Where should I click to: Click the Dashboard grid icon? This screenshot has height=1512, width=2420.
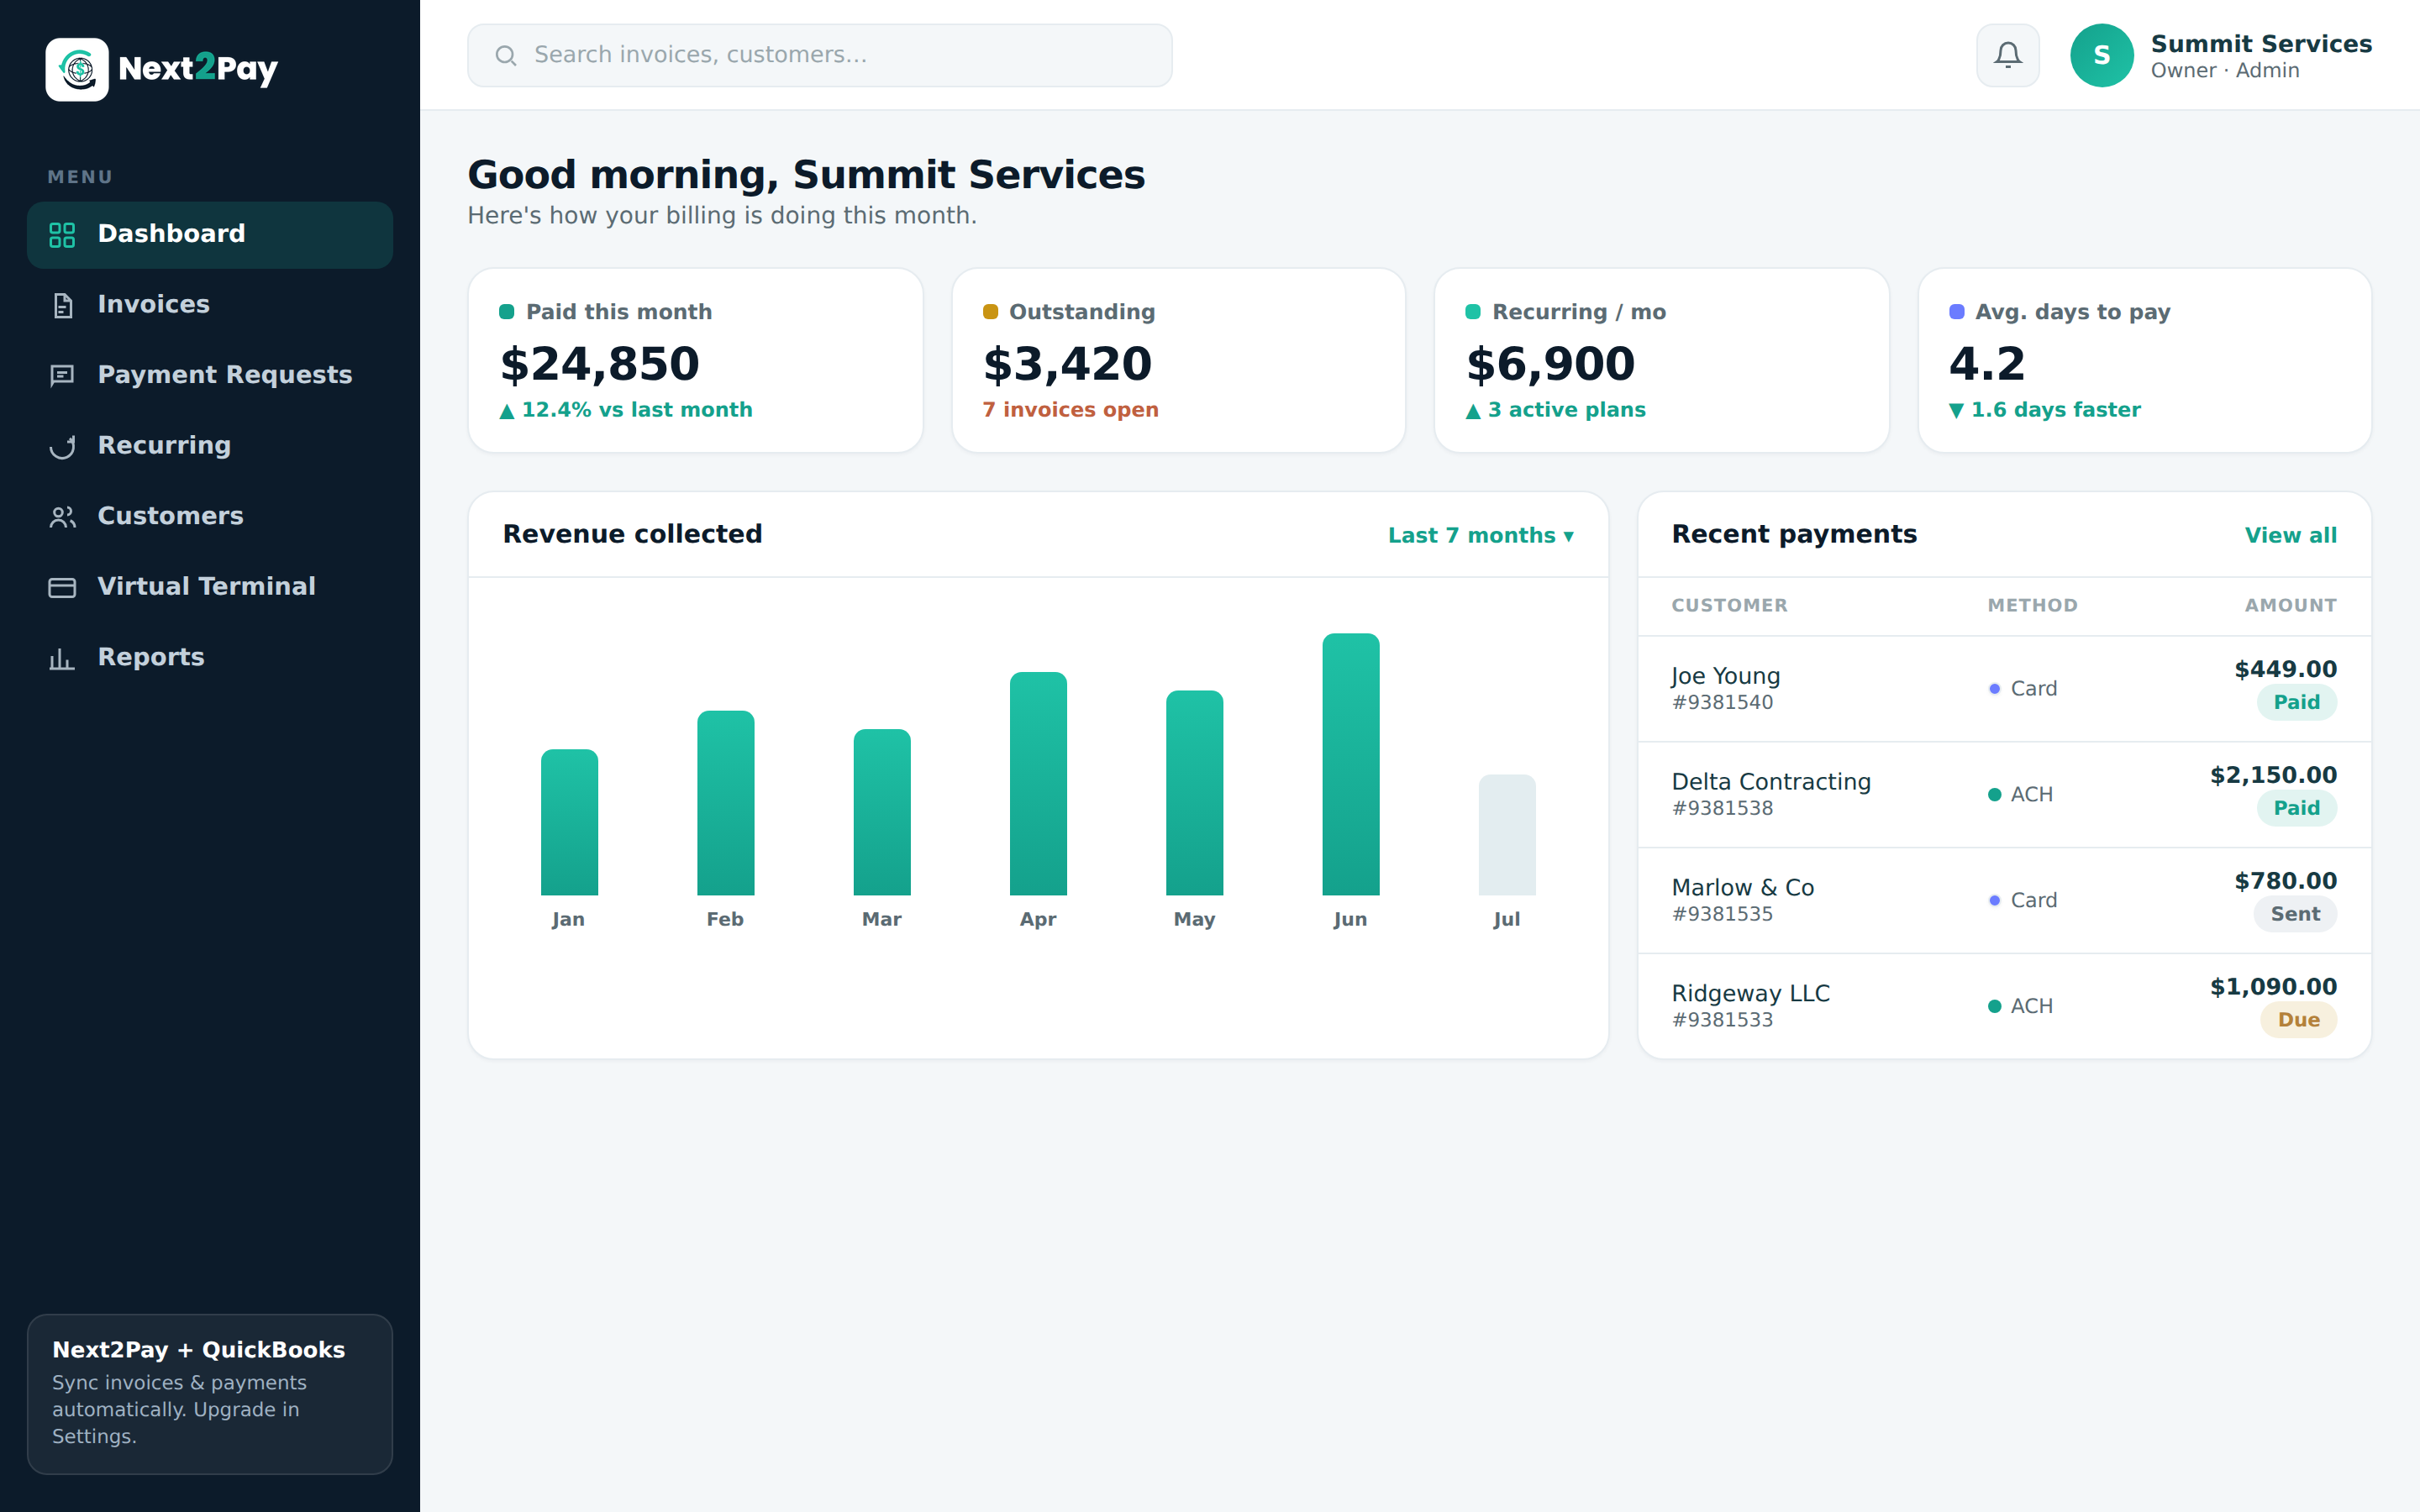pos(62,235)
